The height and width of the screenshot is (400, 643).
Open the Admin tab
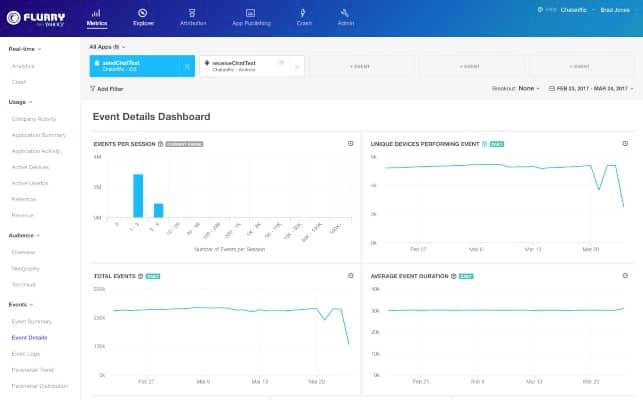pos(345,18)
